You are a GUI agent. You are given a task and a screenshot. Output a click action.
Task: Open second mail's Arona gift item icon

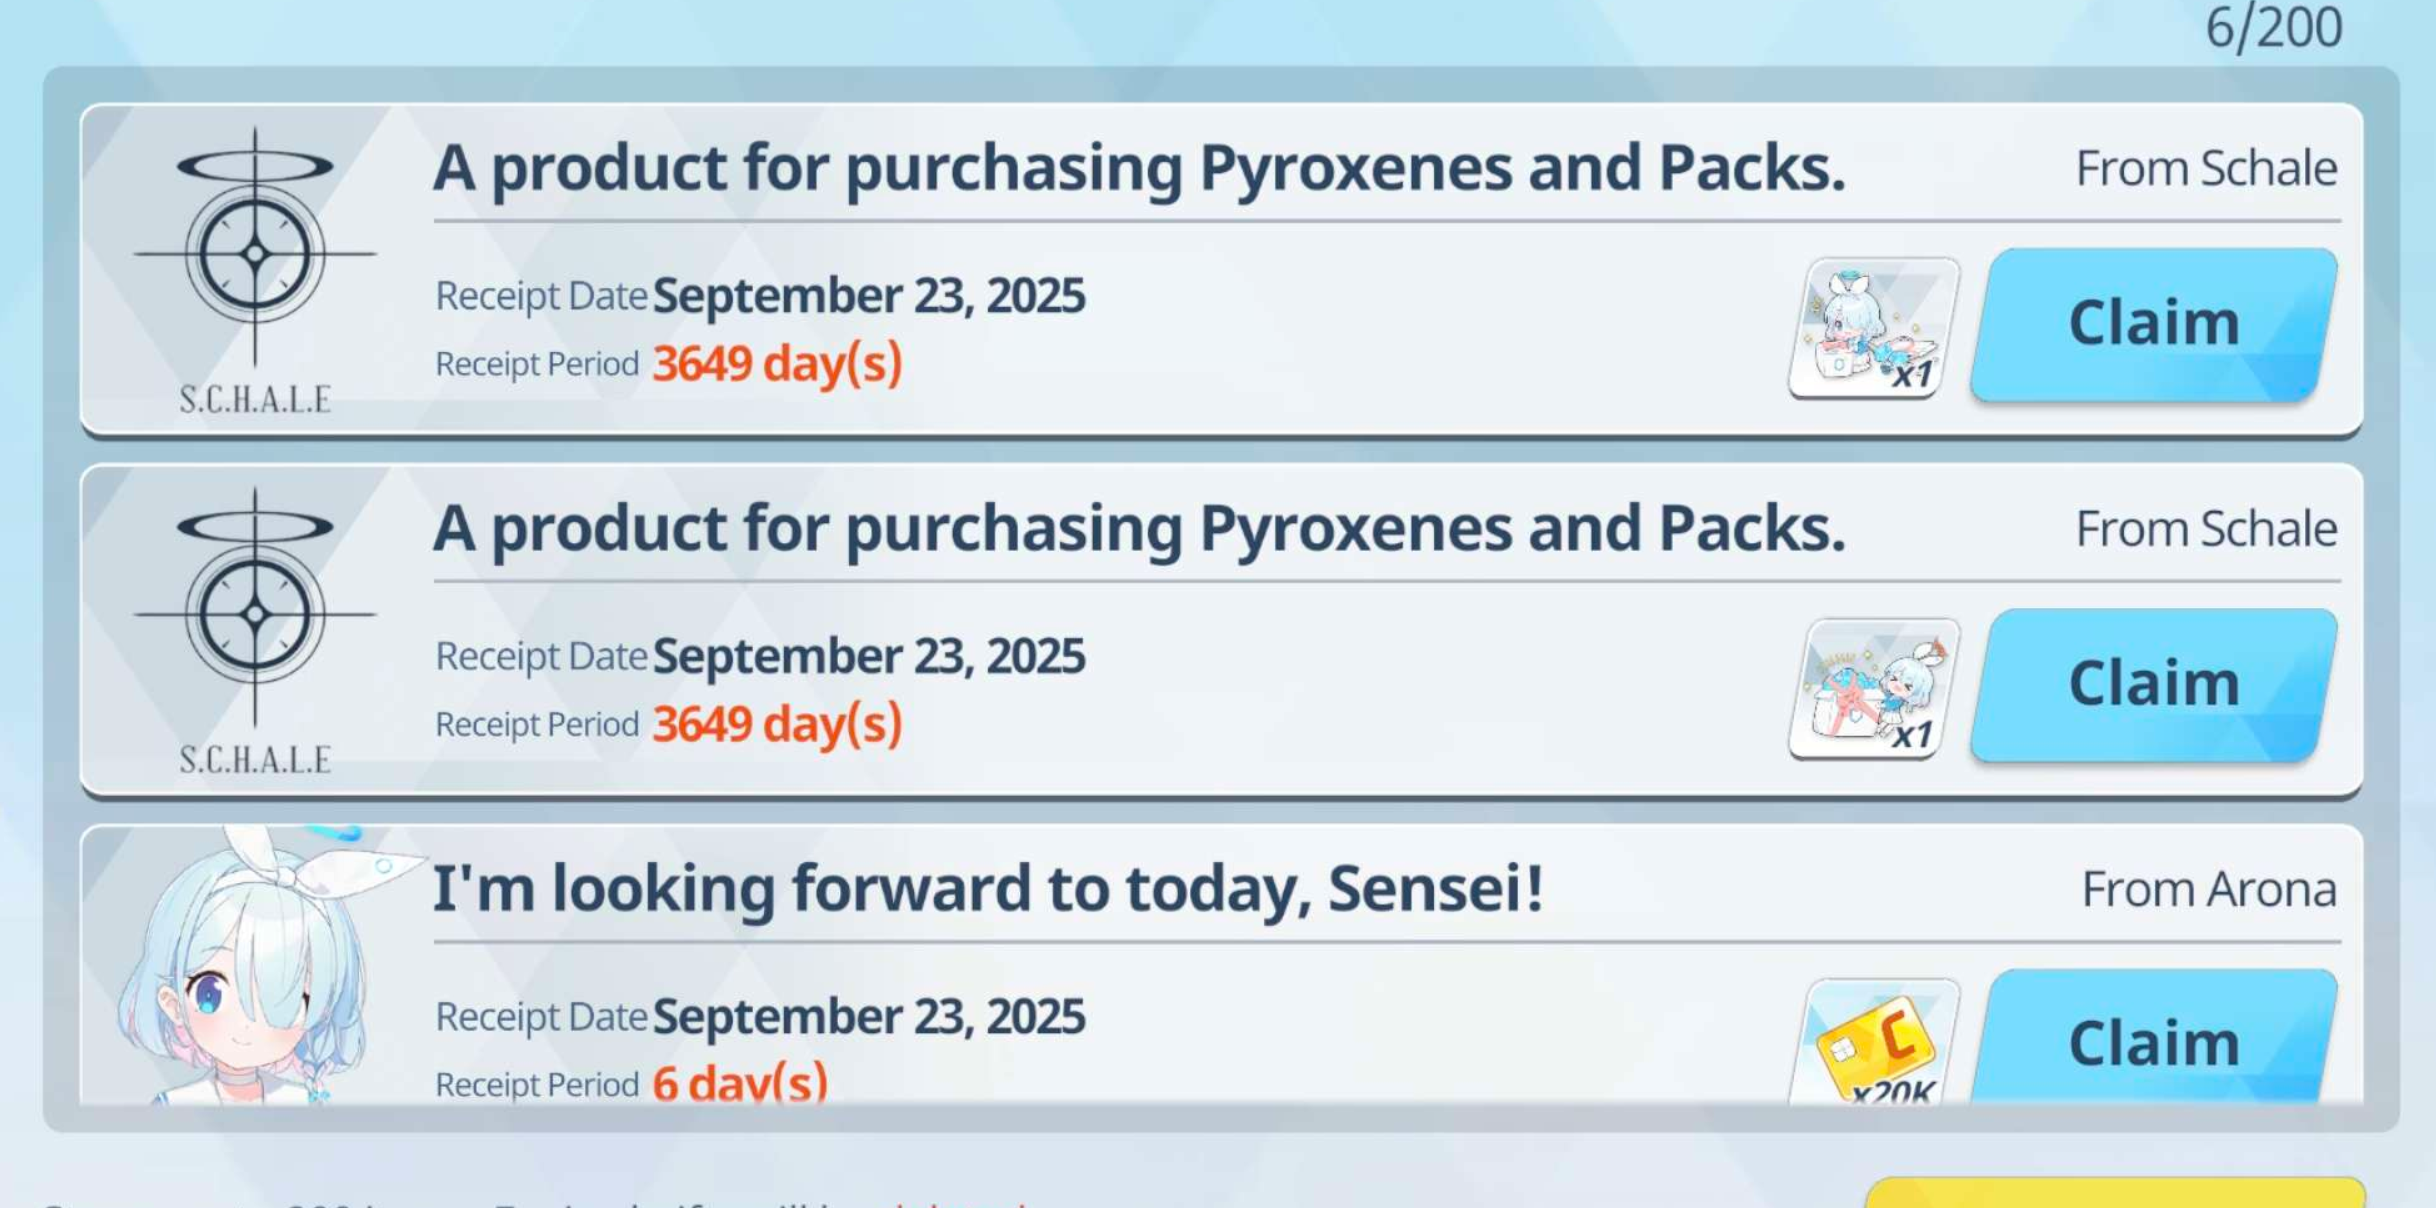pyautogui.click(x=1873, y=688)
